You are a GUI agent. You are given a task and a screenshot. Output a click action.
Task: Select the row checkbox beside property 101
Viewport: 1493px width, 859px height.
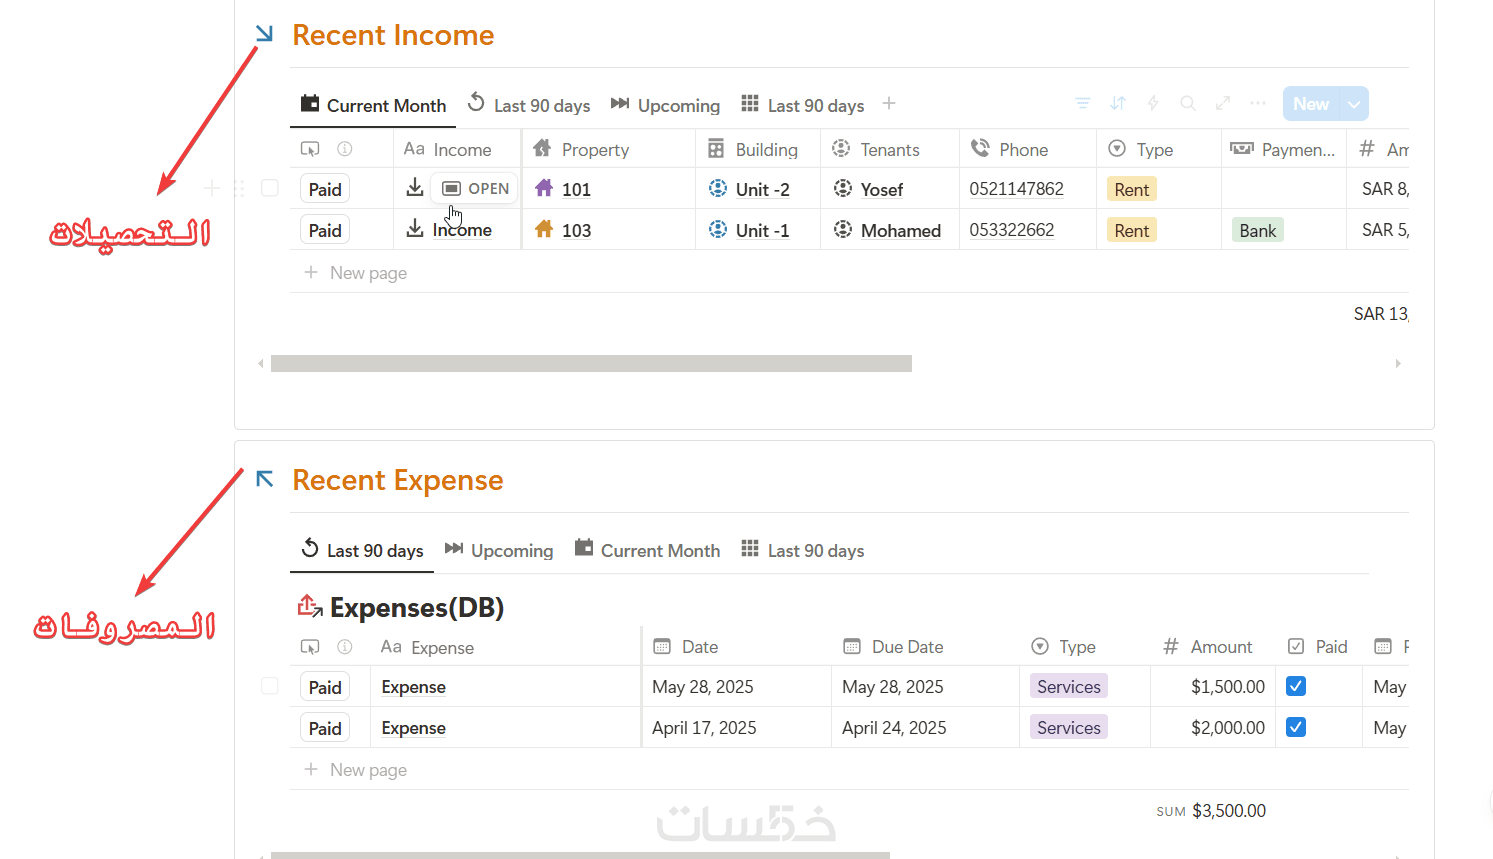click(x=270, y=188)
